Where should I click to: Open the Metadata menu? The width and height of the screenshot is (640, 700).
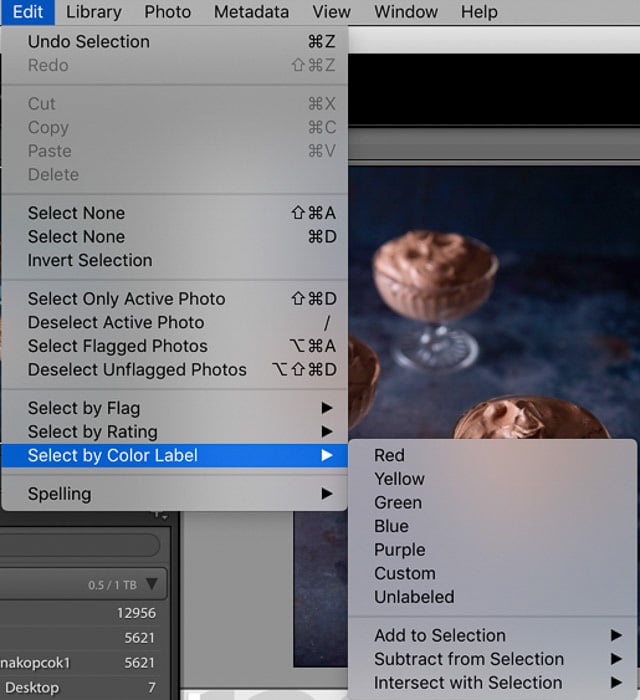coord(251,12)
